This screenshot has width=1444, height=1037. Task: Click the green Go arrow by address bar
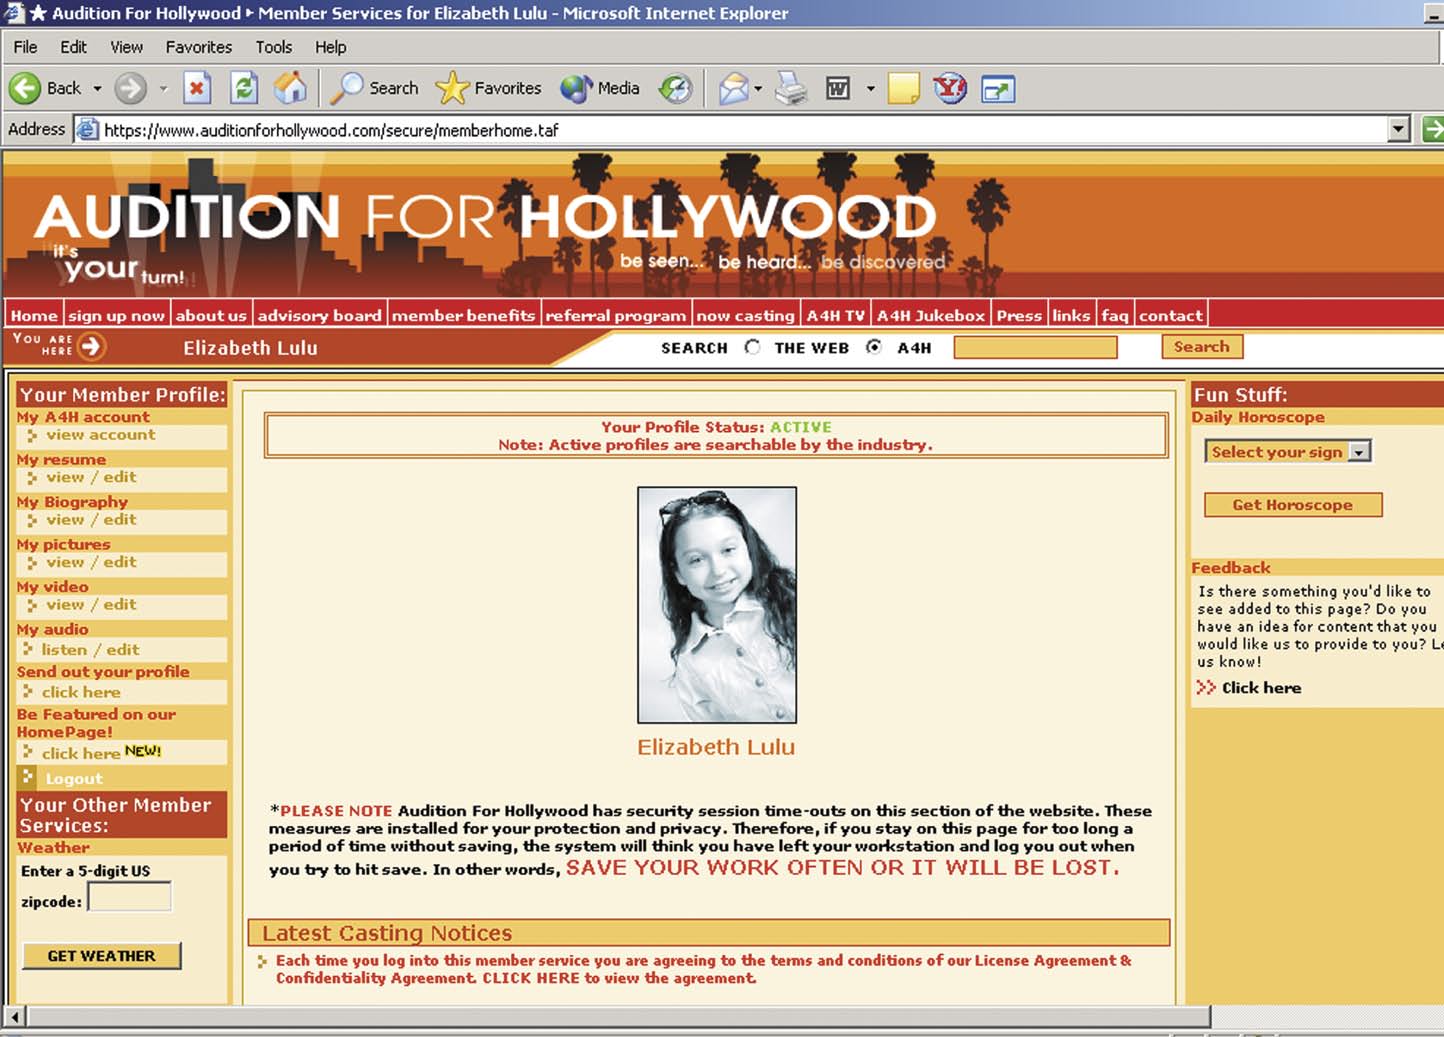1433,129
